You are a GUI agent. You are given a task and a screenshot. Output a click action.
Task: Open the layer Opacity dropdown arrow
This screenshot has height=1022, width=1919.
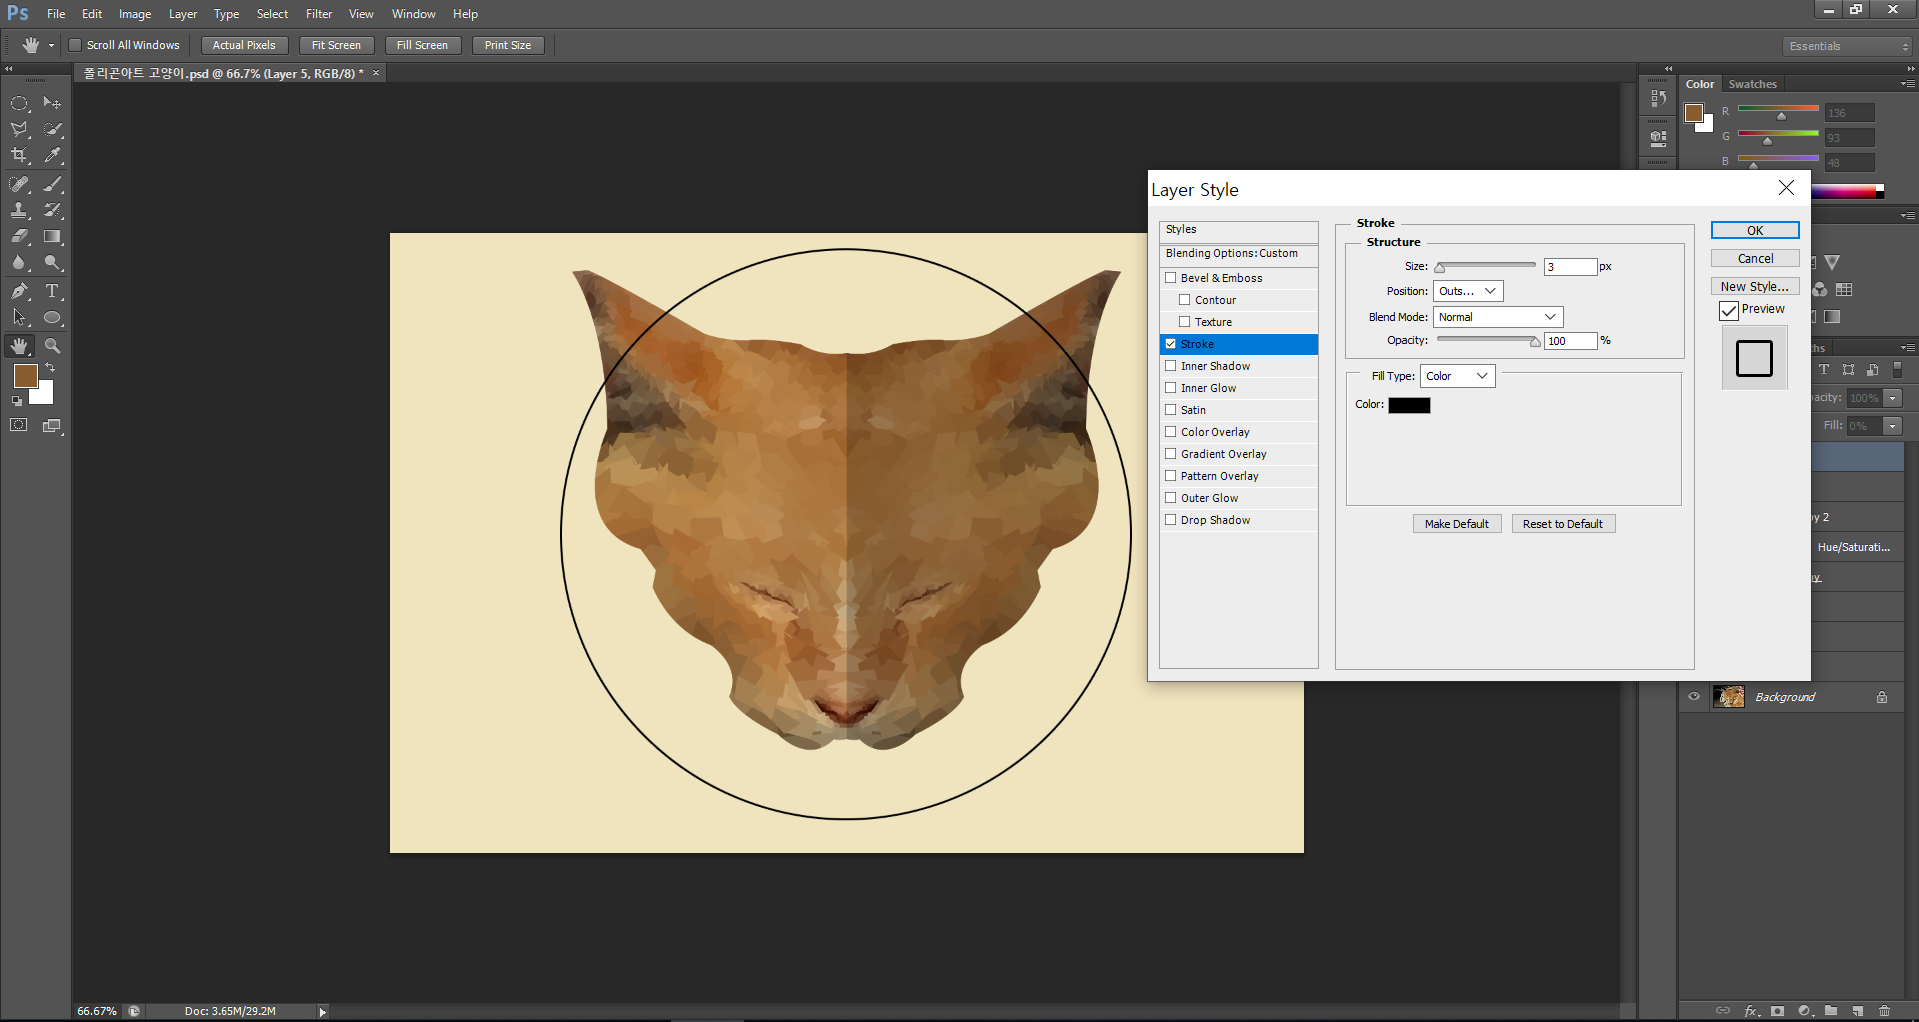[x=1893, y=398]
